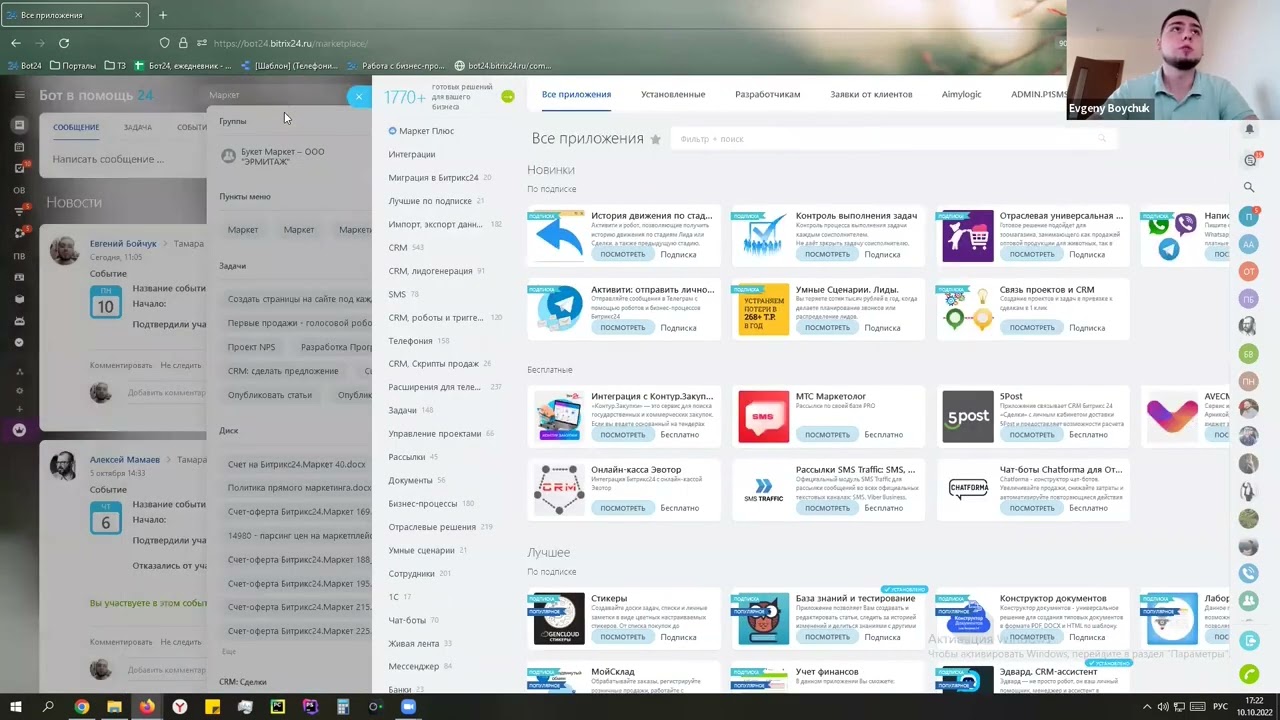
Task: Close the marketplace slider panel
Action: pos(359,96)
